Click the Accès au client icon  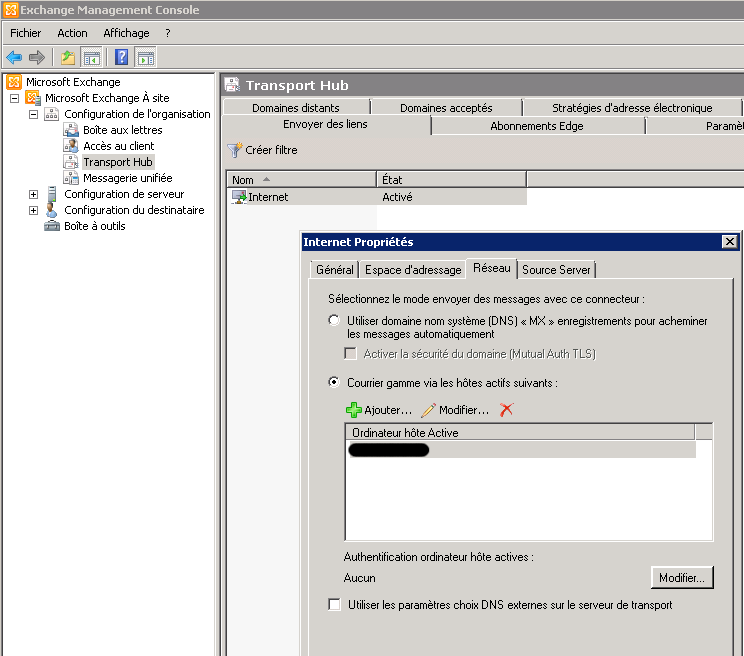(x=71, y=146)
